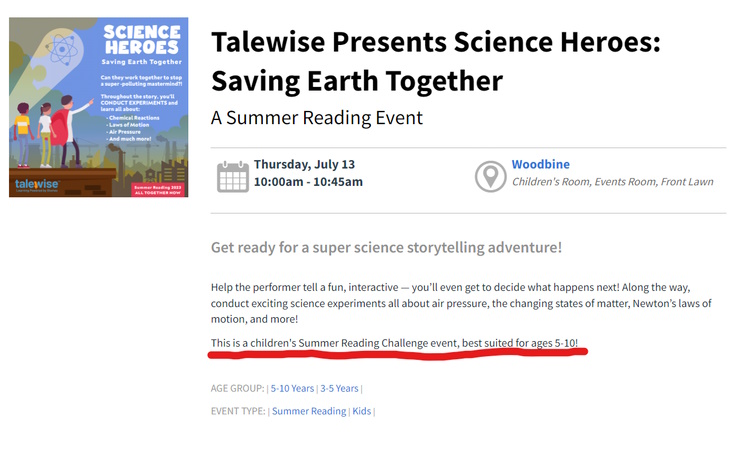Open the Woodbine location link
The width and height of the screenshot is (736, 460).
pyautogui.click(x=541, y=164)
